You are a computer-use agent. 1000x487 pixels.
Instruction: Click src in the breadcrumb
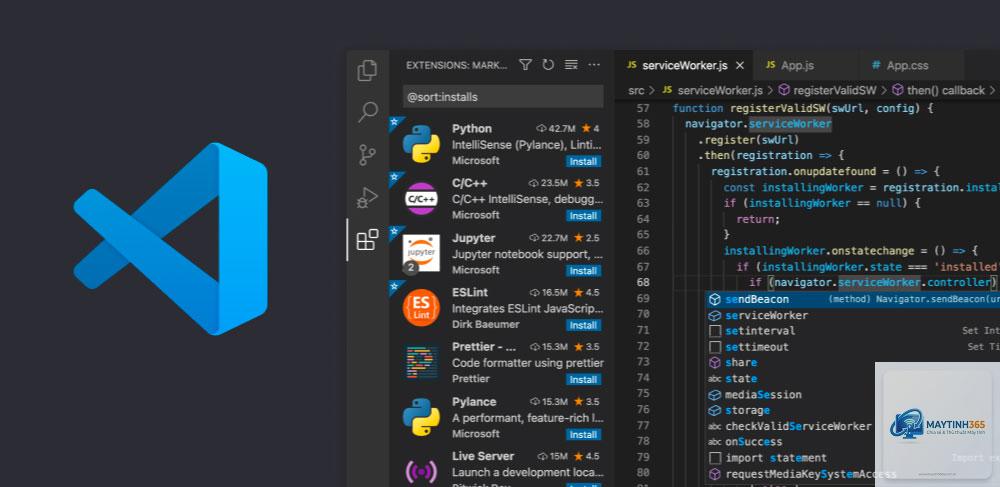[x=636, y=91]
